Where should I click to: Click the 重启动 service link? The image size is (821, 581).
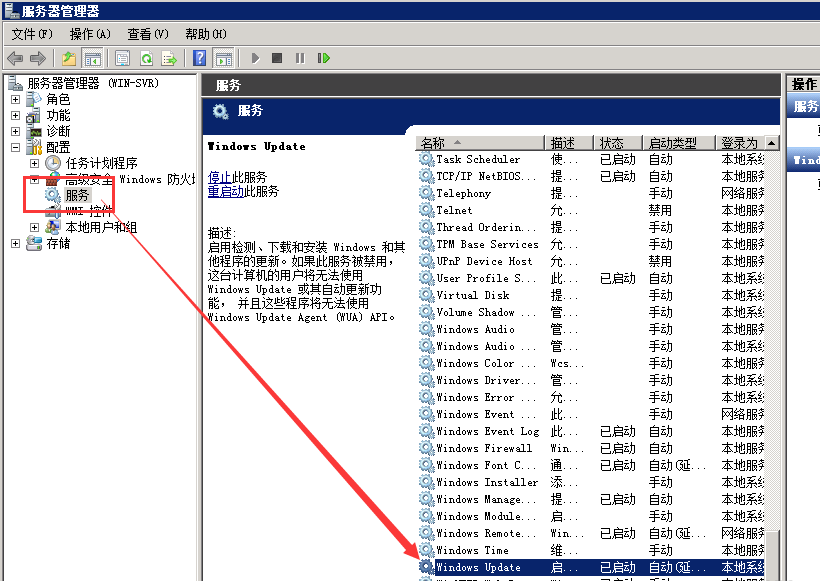[225, 191]
